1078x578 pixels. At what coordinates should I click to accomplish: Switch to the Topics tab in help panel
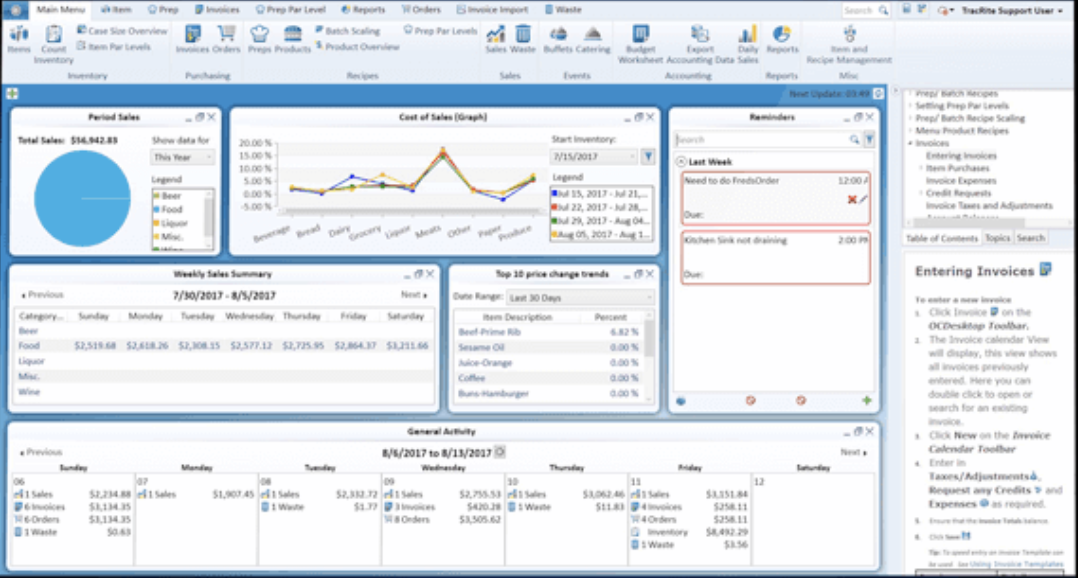coord(999,237)
